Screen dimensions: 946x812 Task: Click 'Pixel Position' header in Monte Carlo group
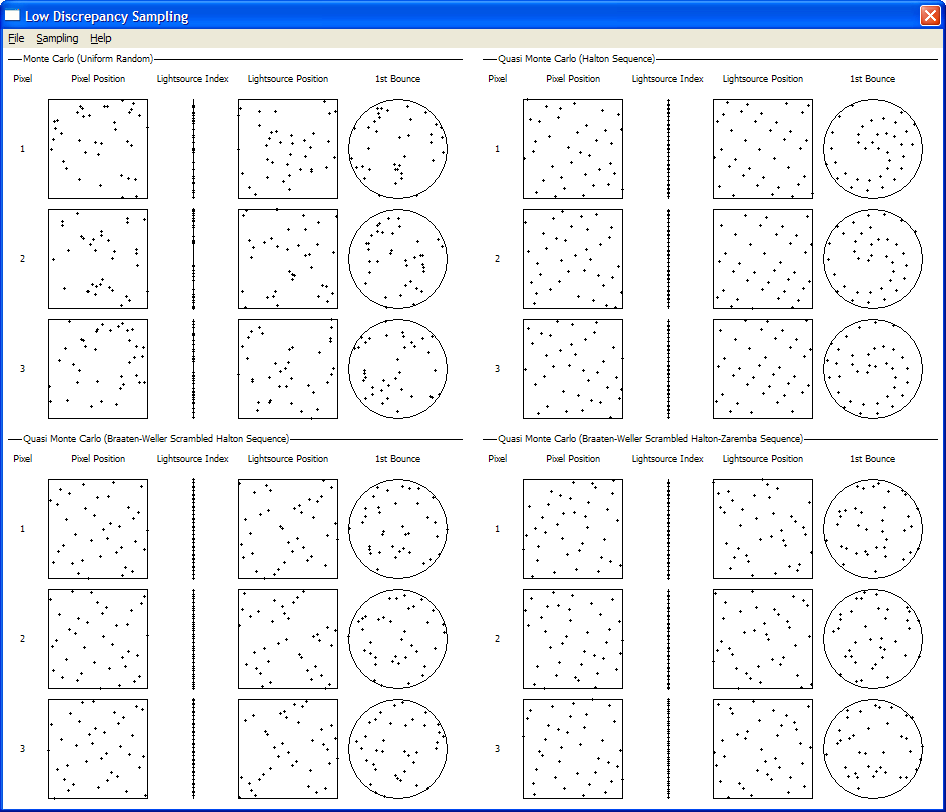[x=98, y=78]
